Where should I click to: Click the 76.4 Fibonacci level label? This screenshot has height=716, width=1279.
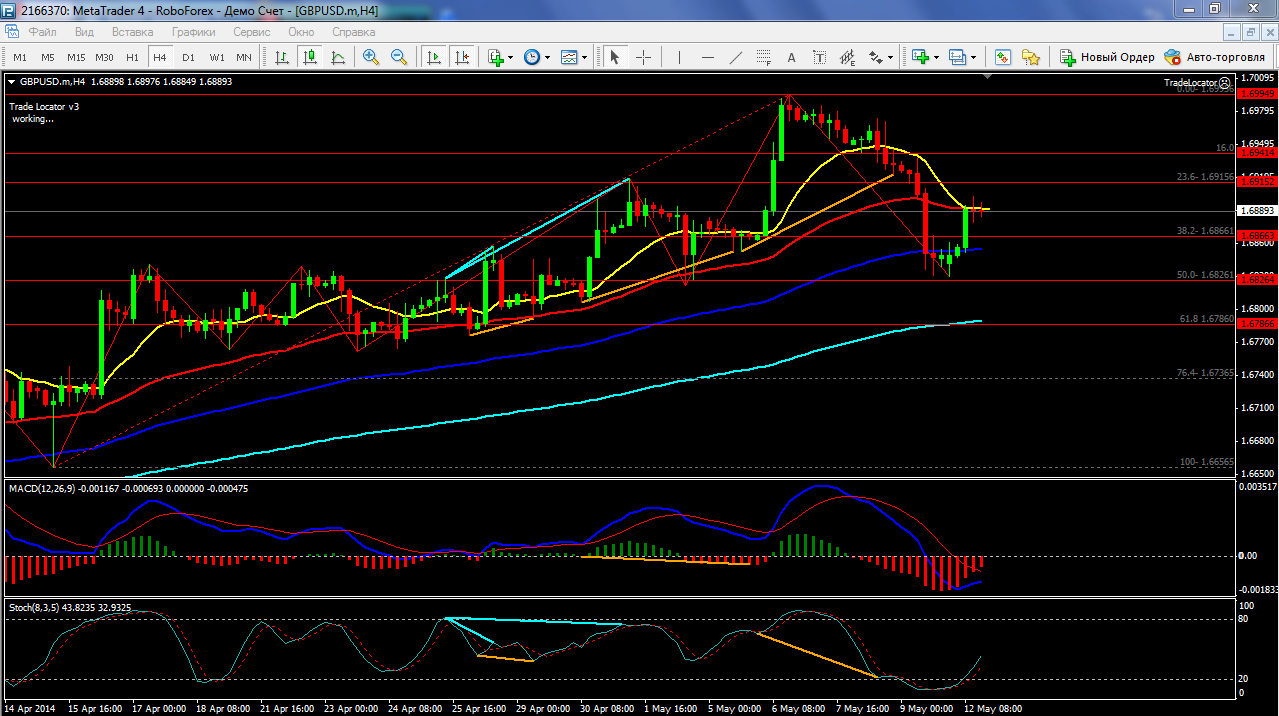[1207, 373]
